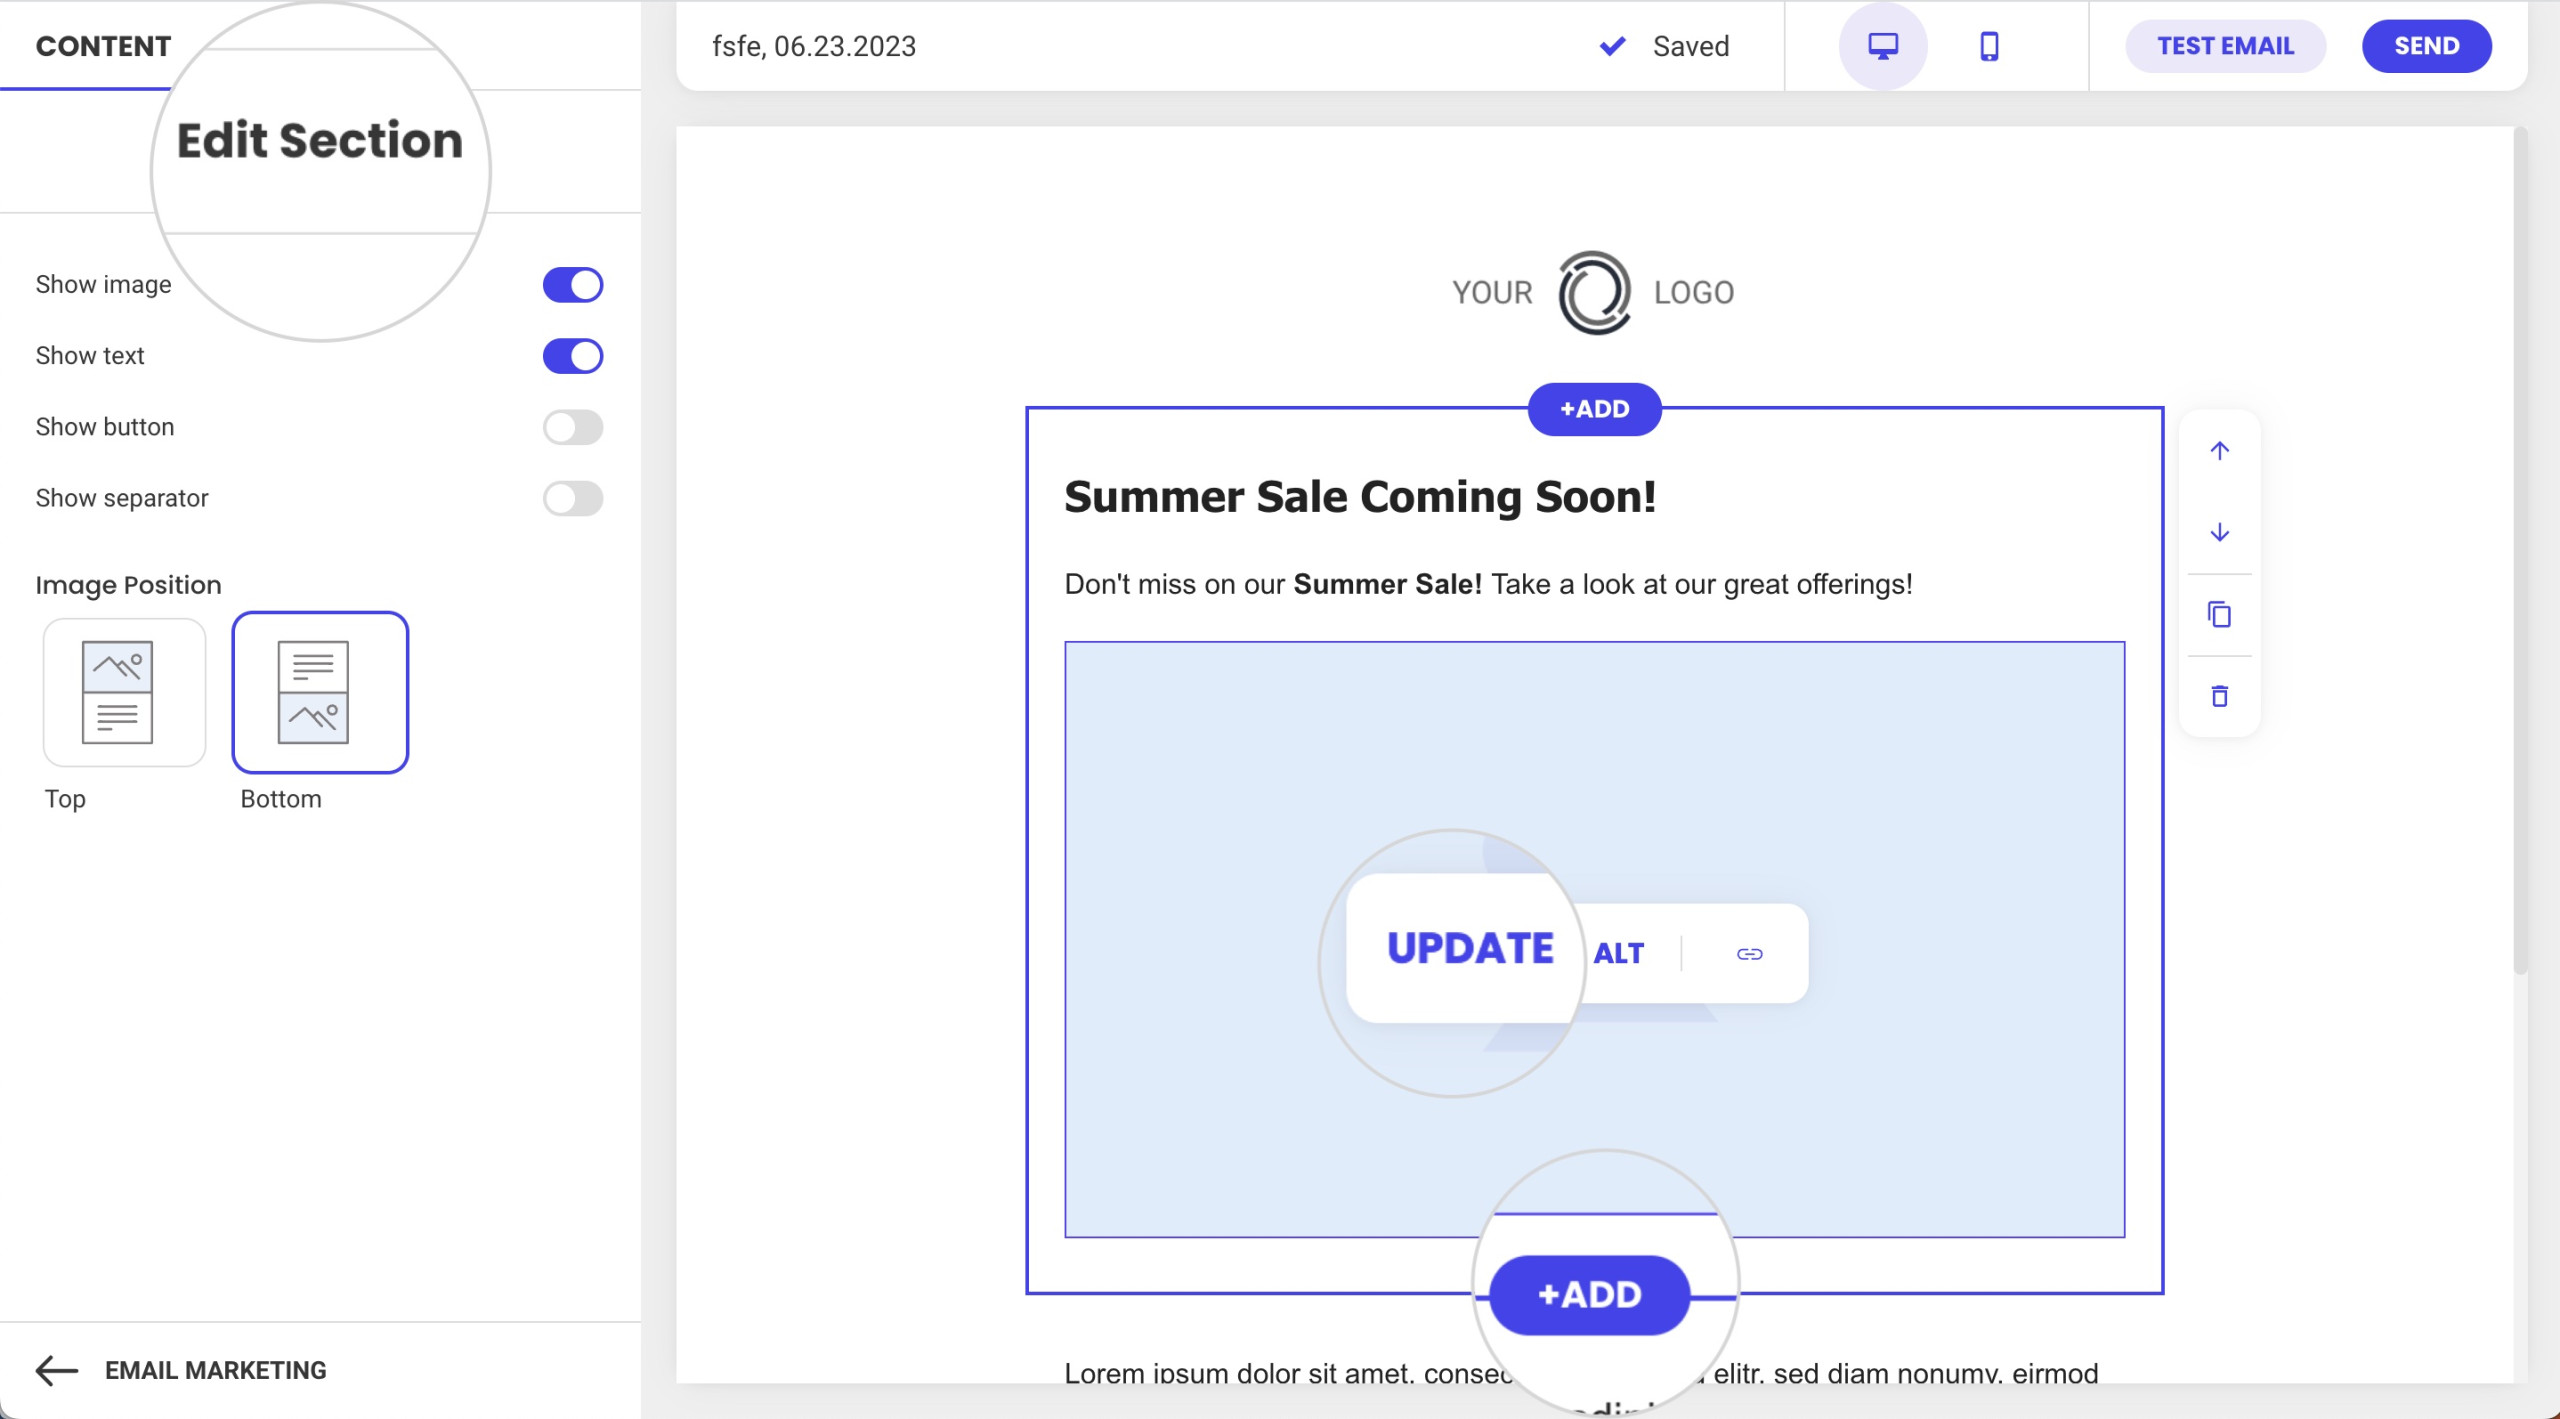Click the delete section trash icon

click(2219, 694)
